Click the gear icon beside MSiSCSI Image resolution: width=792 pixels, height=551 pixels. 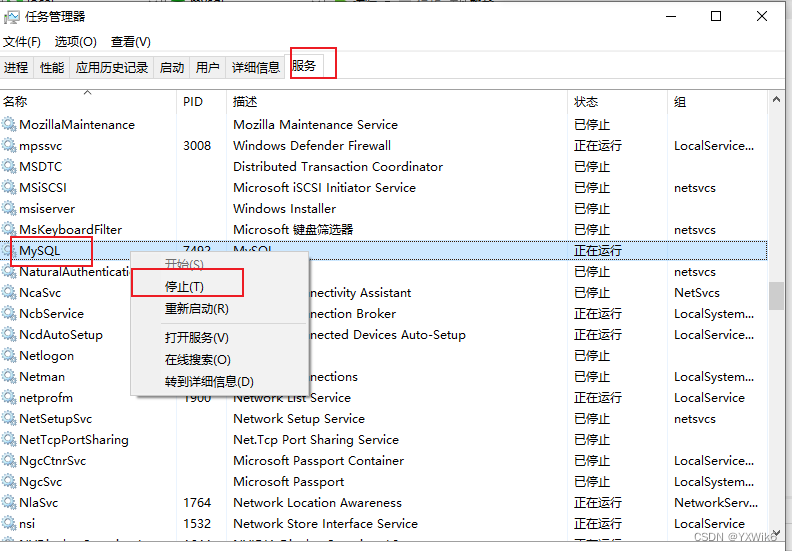click(9, 187)
